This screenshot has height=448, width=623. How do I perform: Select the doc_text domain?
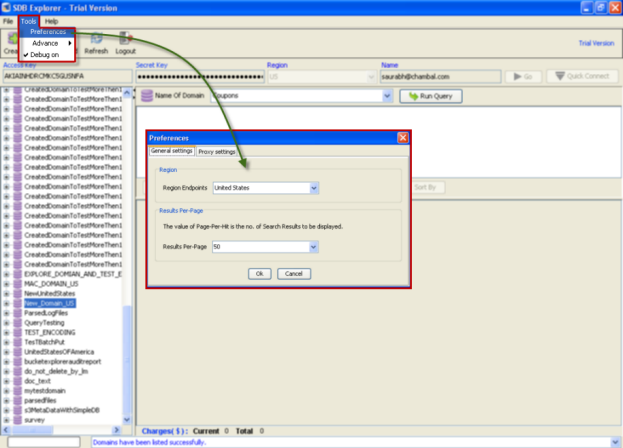[x=37, y=381]
